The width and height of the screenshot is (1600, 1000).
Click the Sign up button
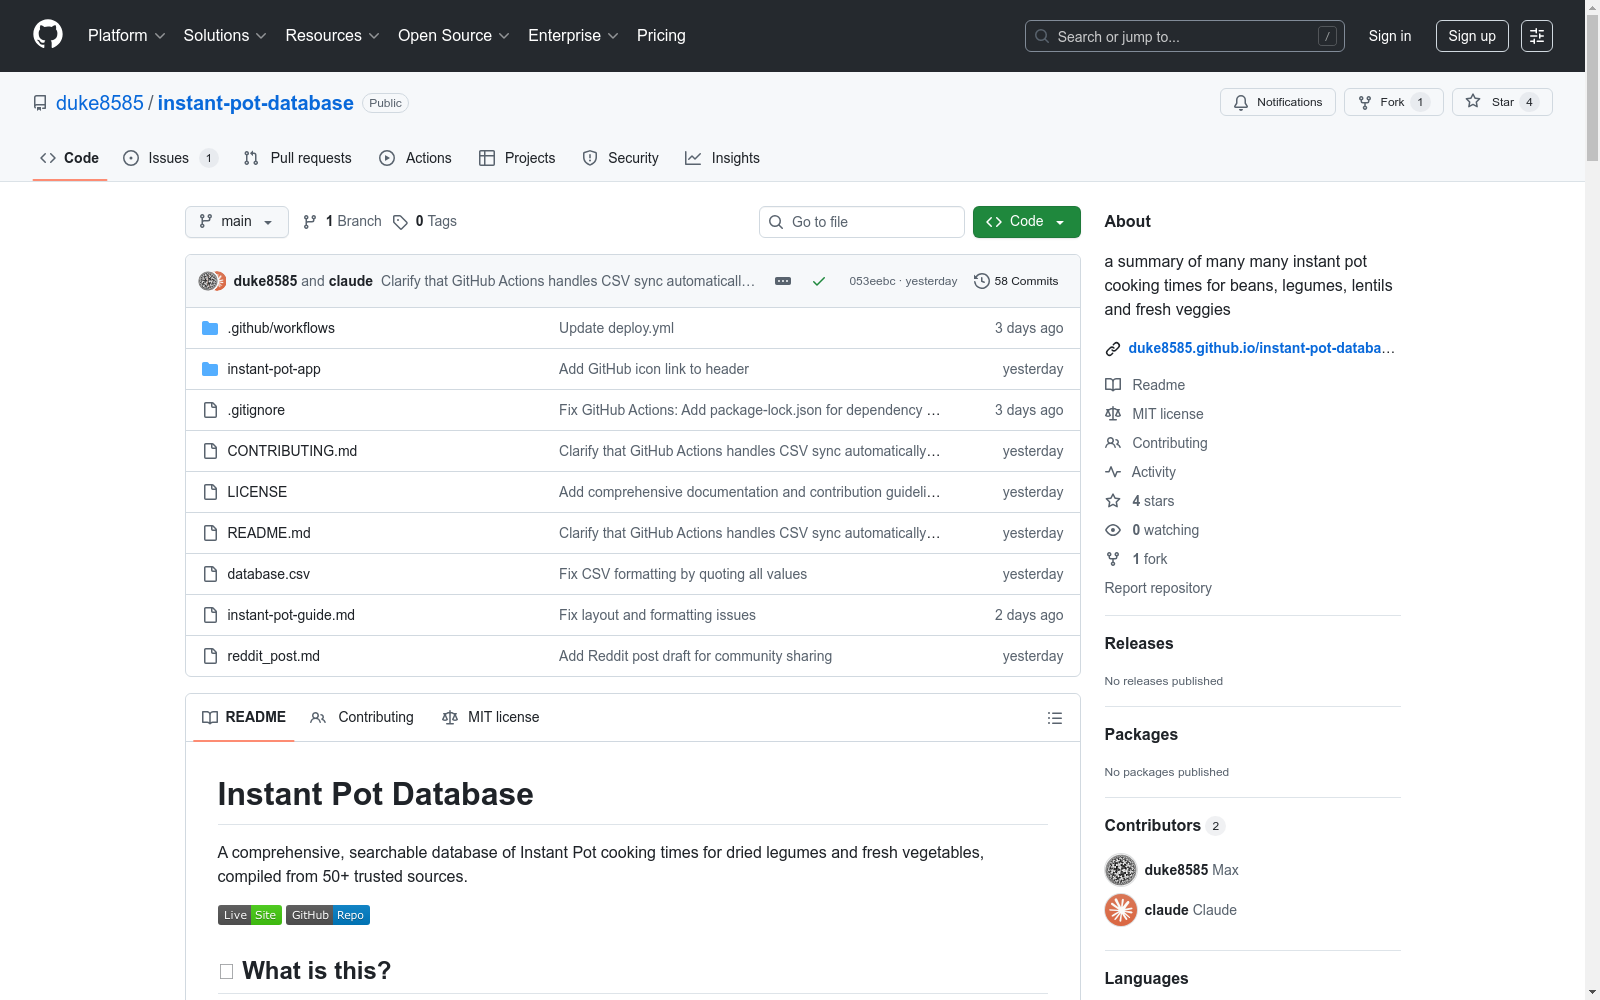1472,36
